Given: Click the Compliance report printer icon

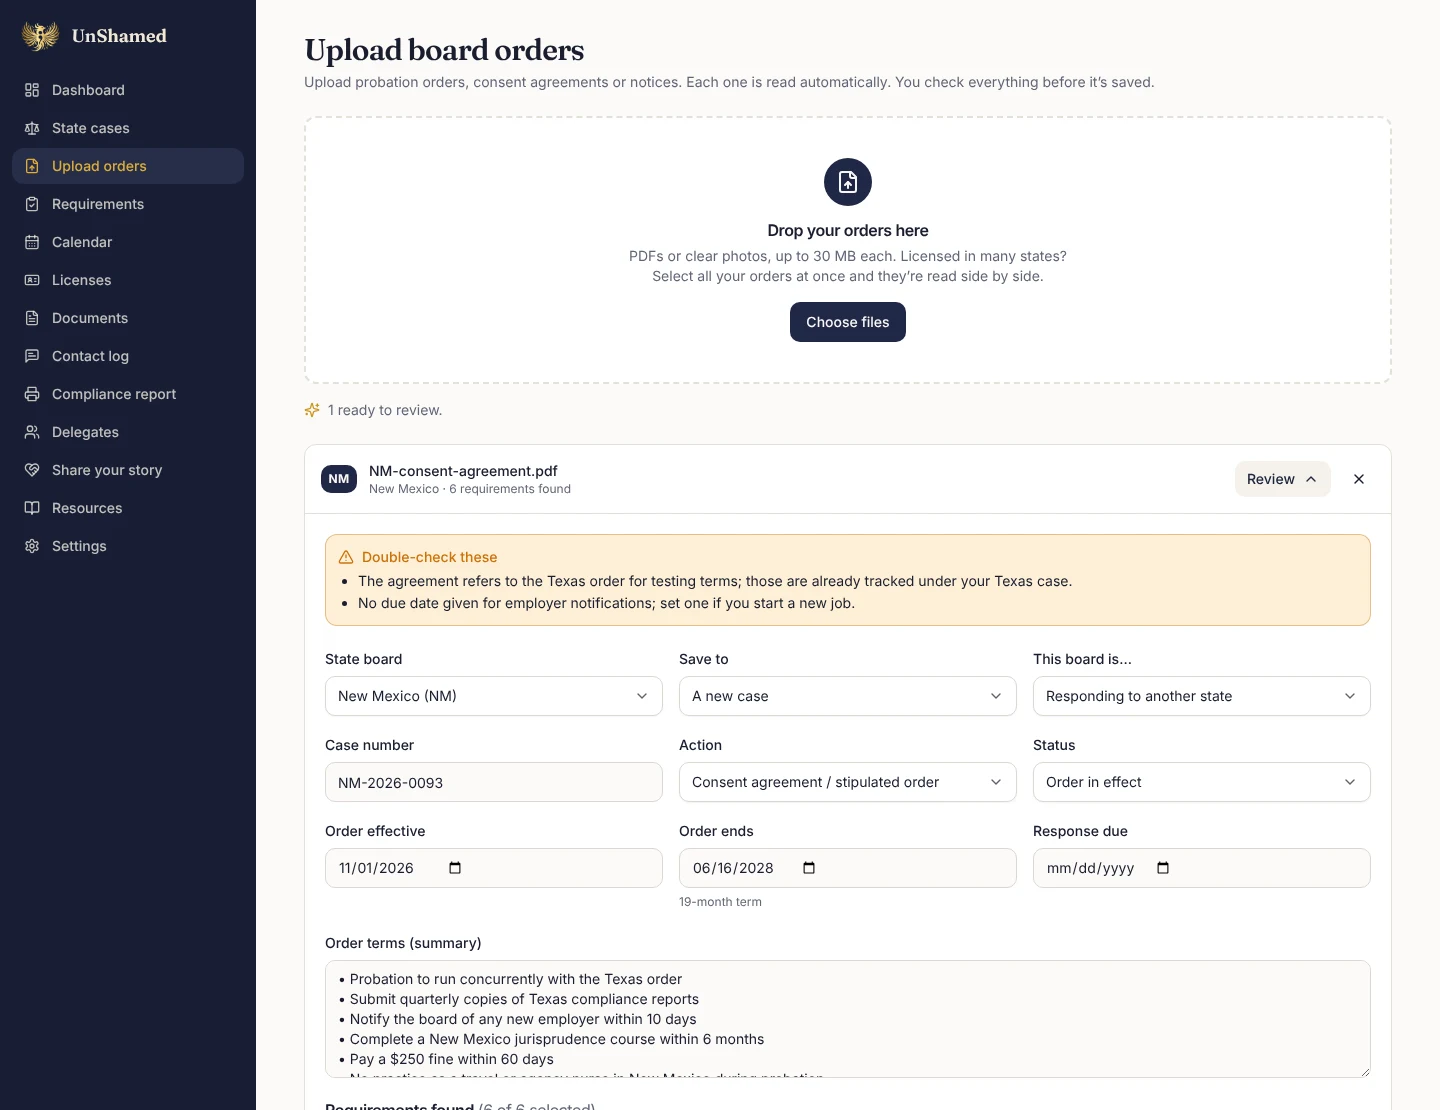Looking at the screenshot, I should point(32,394).
